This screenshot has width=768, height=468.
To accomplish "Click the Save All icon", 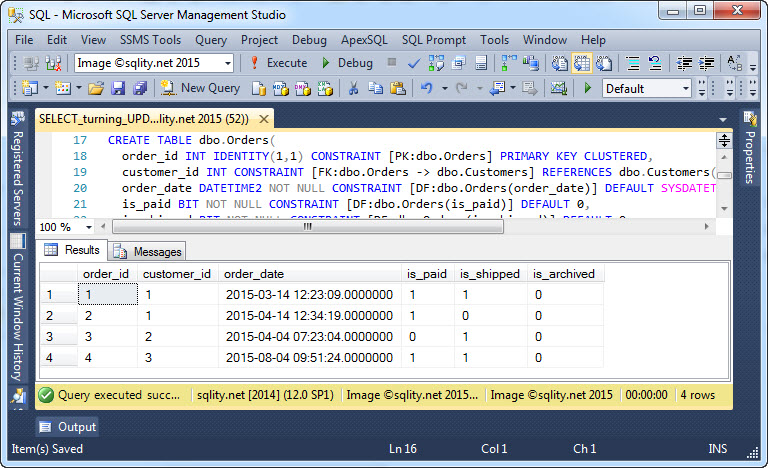I will [139, 88].
